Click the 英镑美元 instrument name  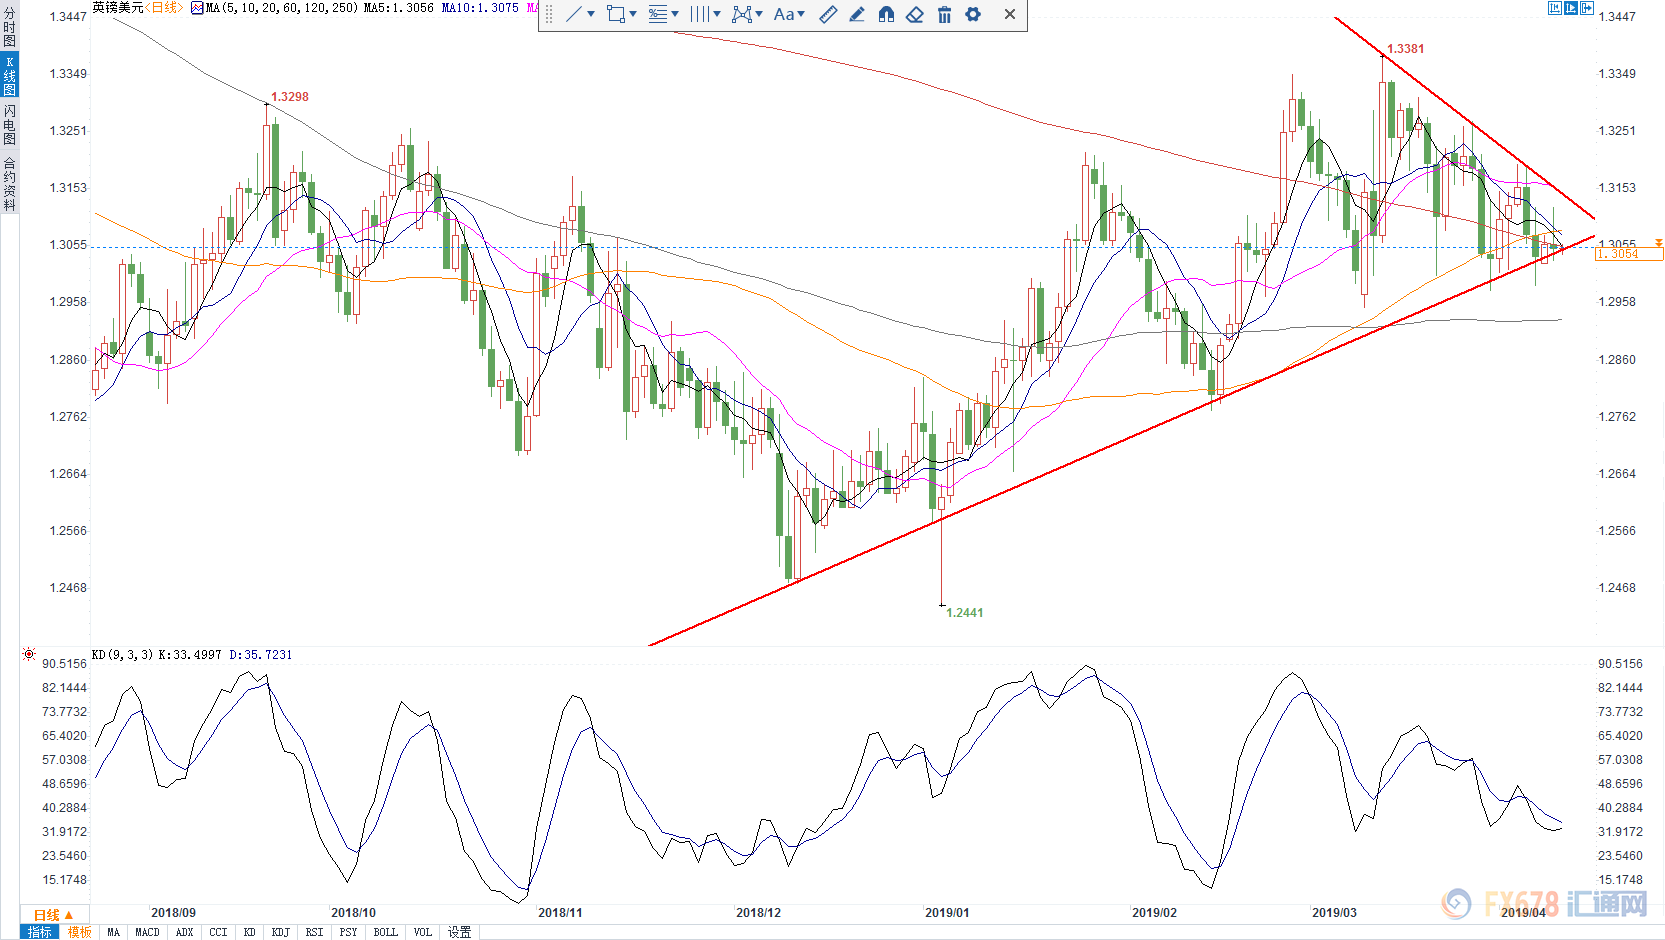coord(118,7)
